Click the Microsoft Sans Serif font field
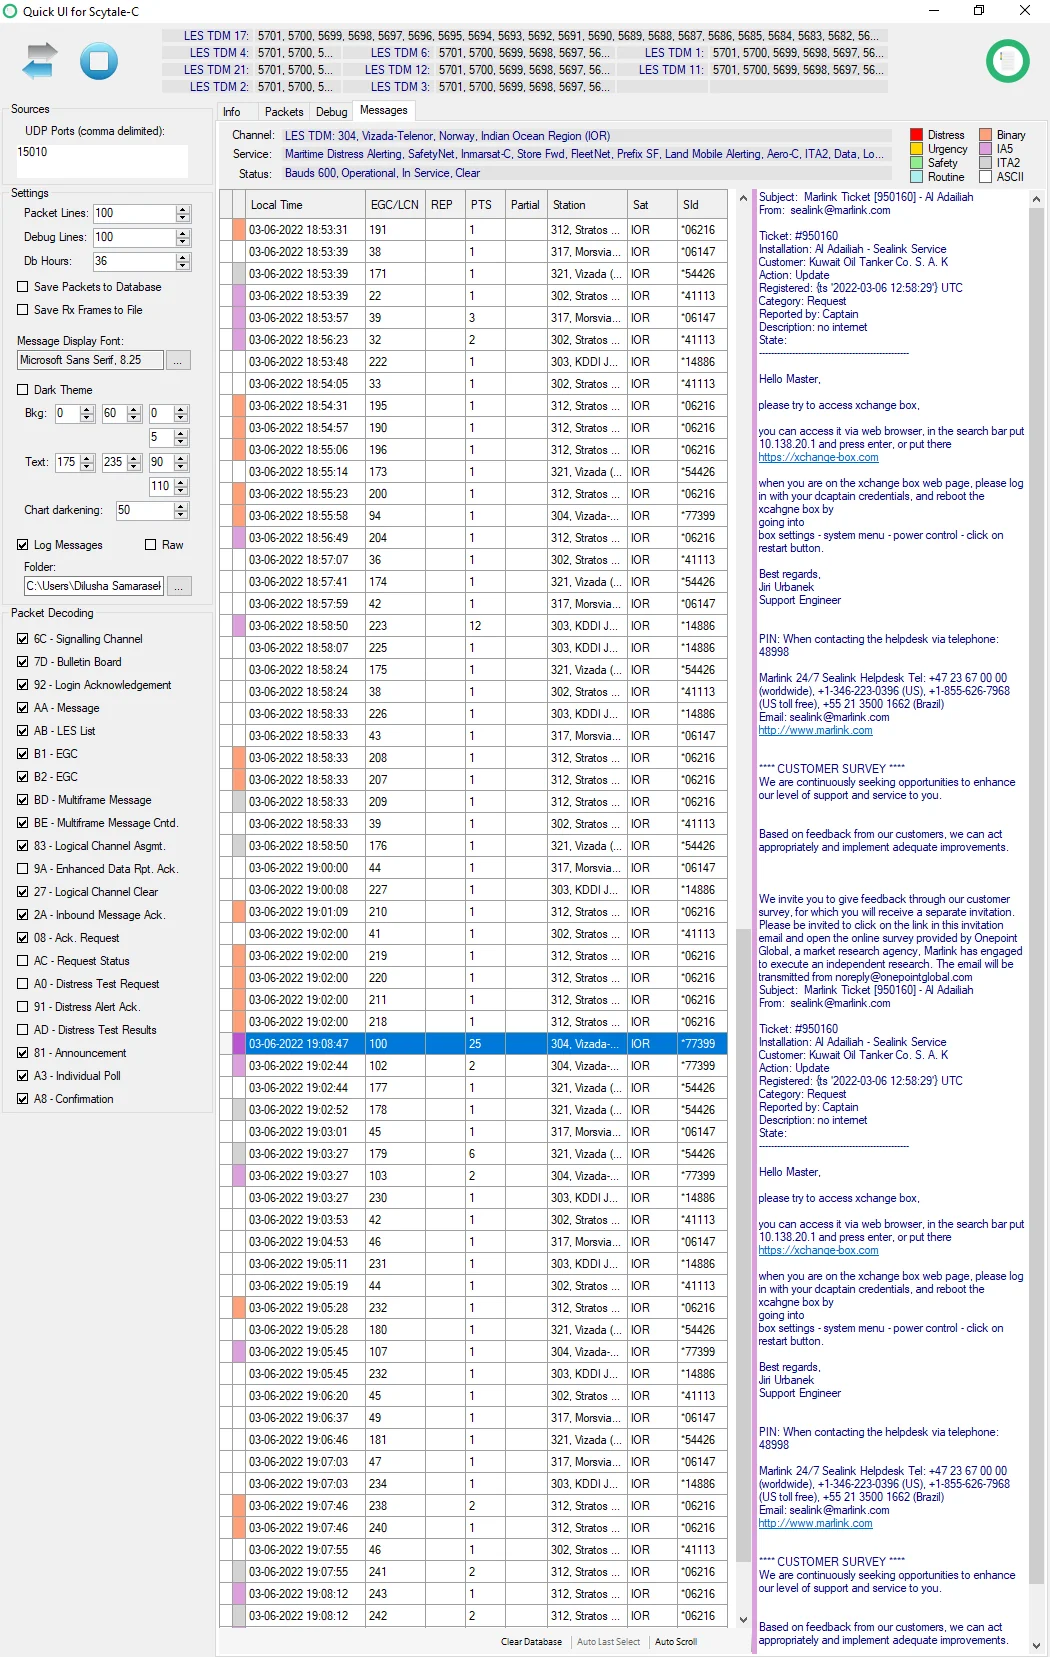 (90, 360)
